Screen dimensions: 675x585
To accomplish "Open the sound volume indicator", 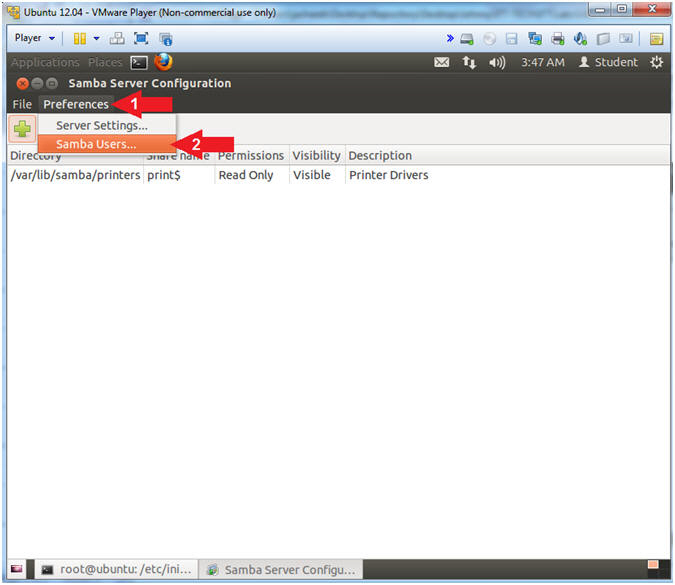I will [497, 63].
